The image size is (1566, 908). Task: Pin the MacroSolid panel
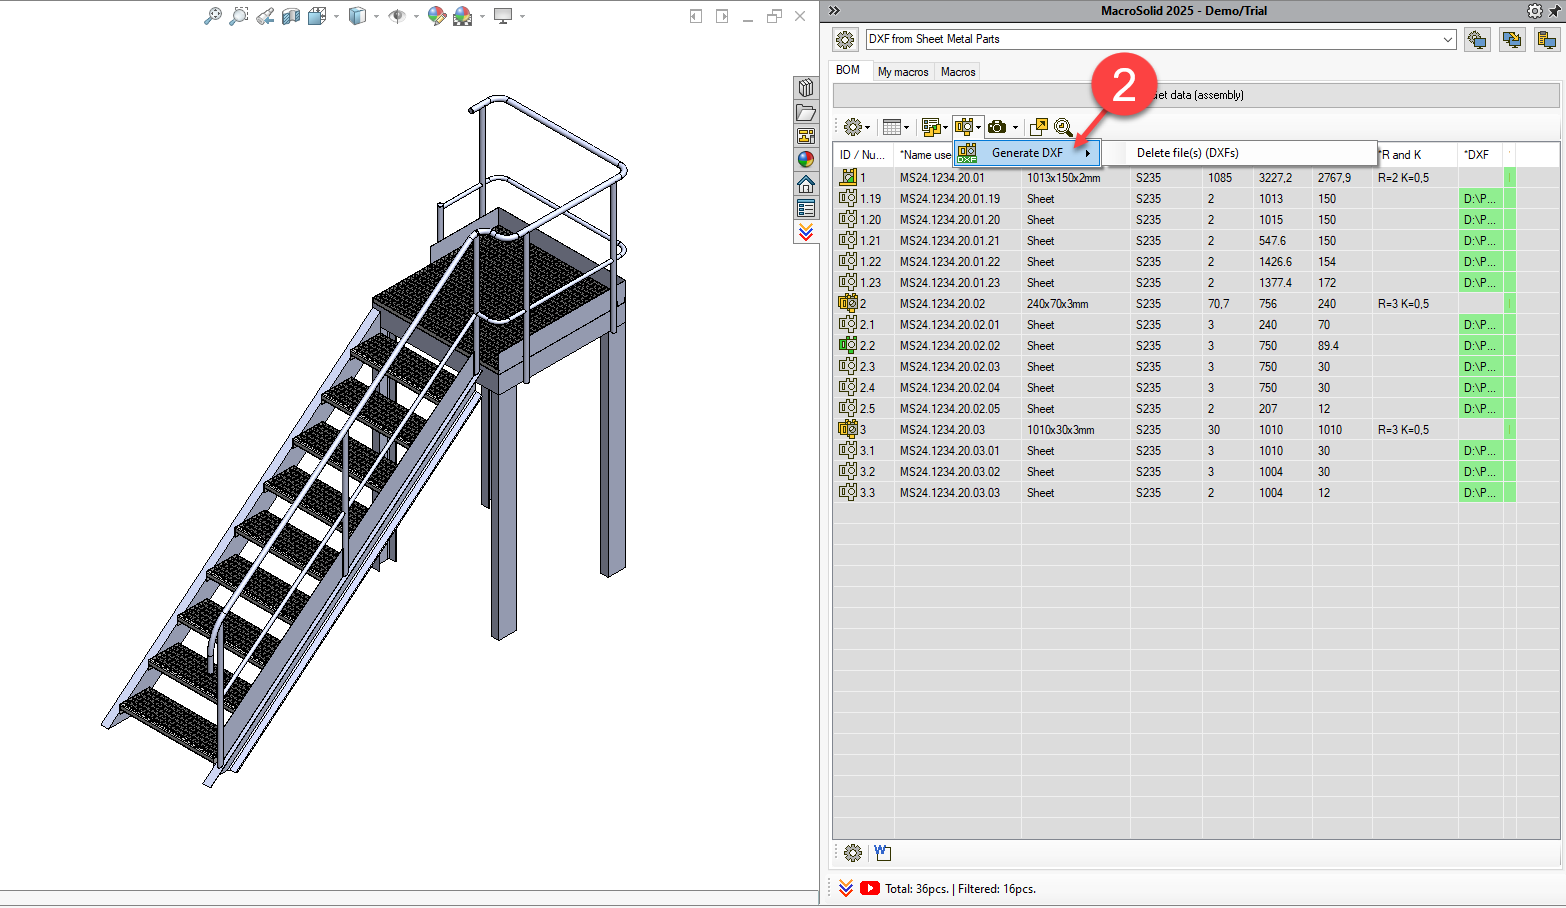coord(1555,11)
